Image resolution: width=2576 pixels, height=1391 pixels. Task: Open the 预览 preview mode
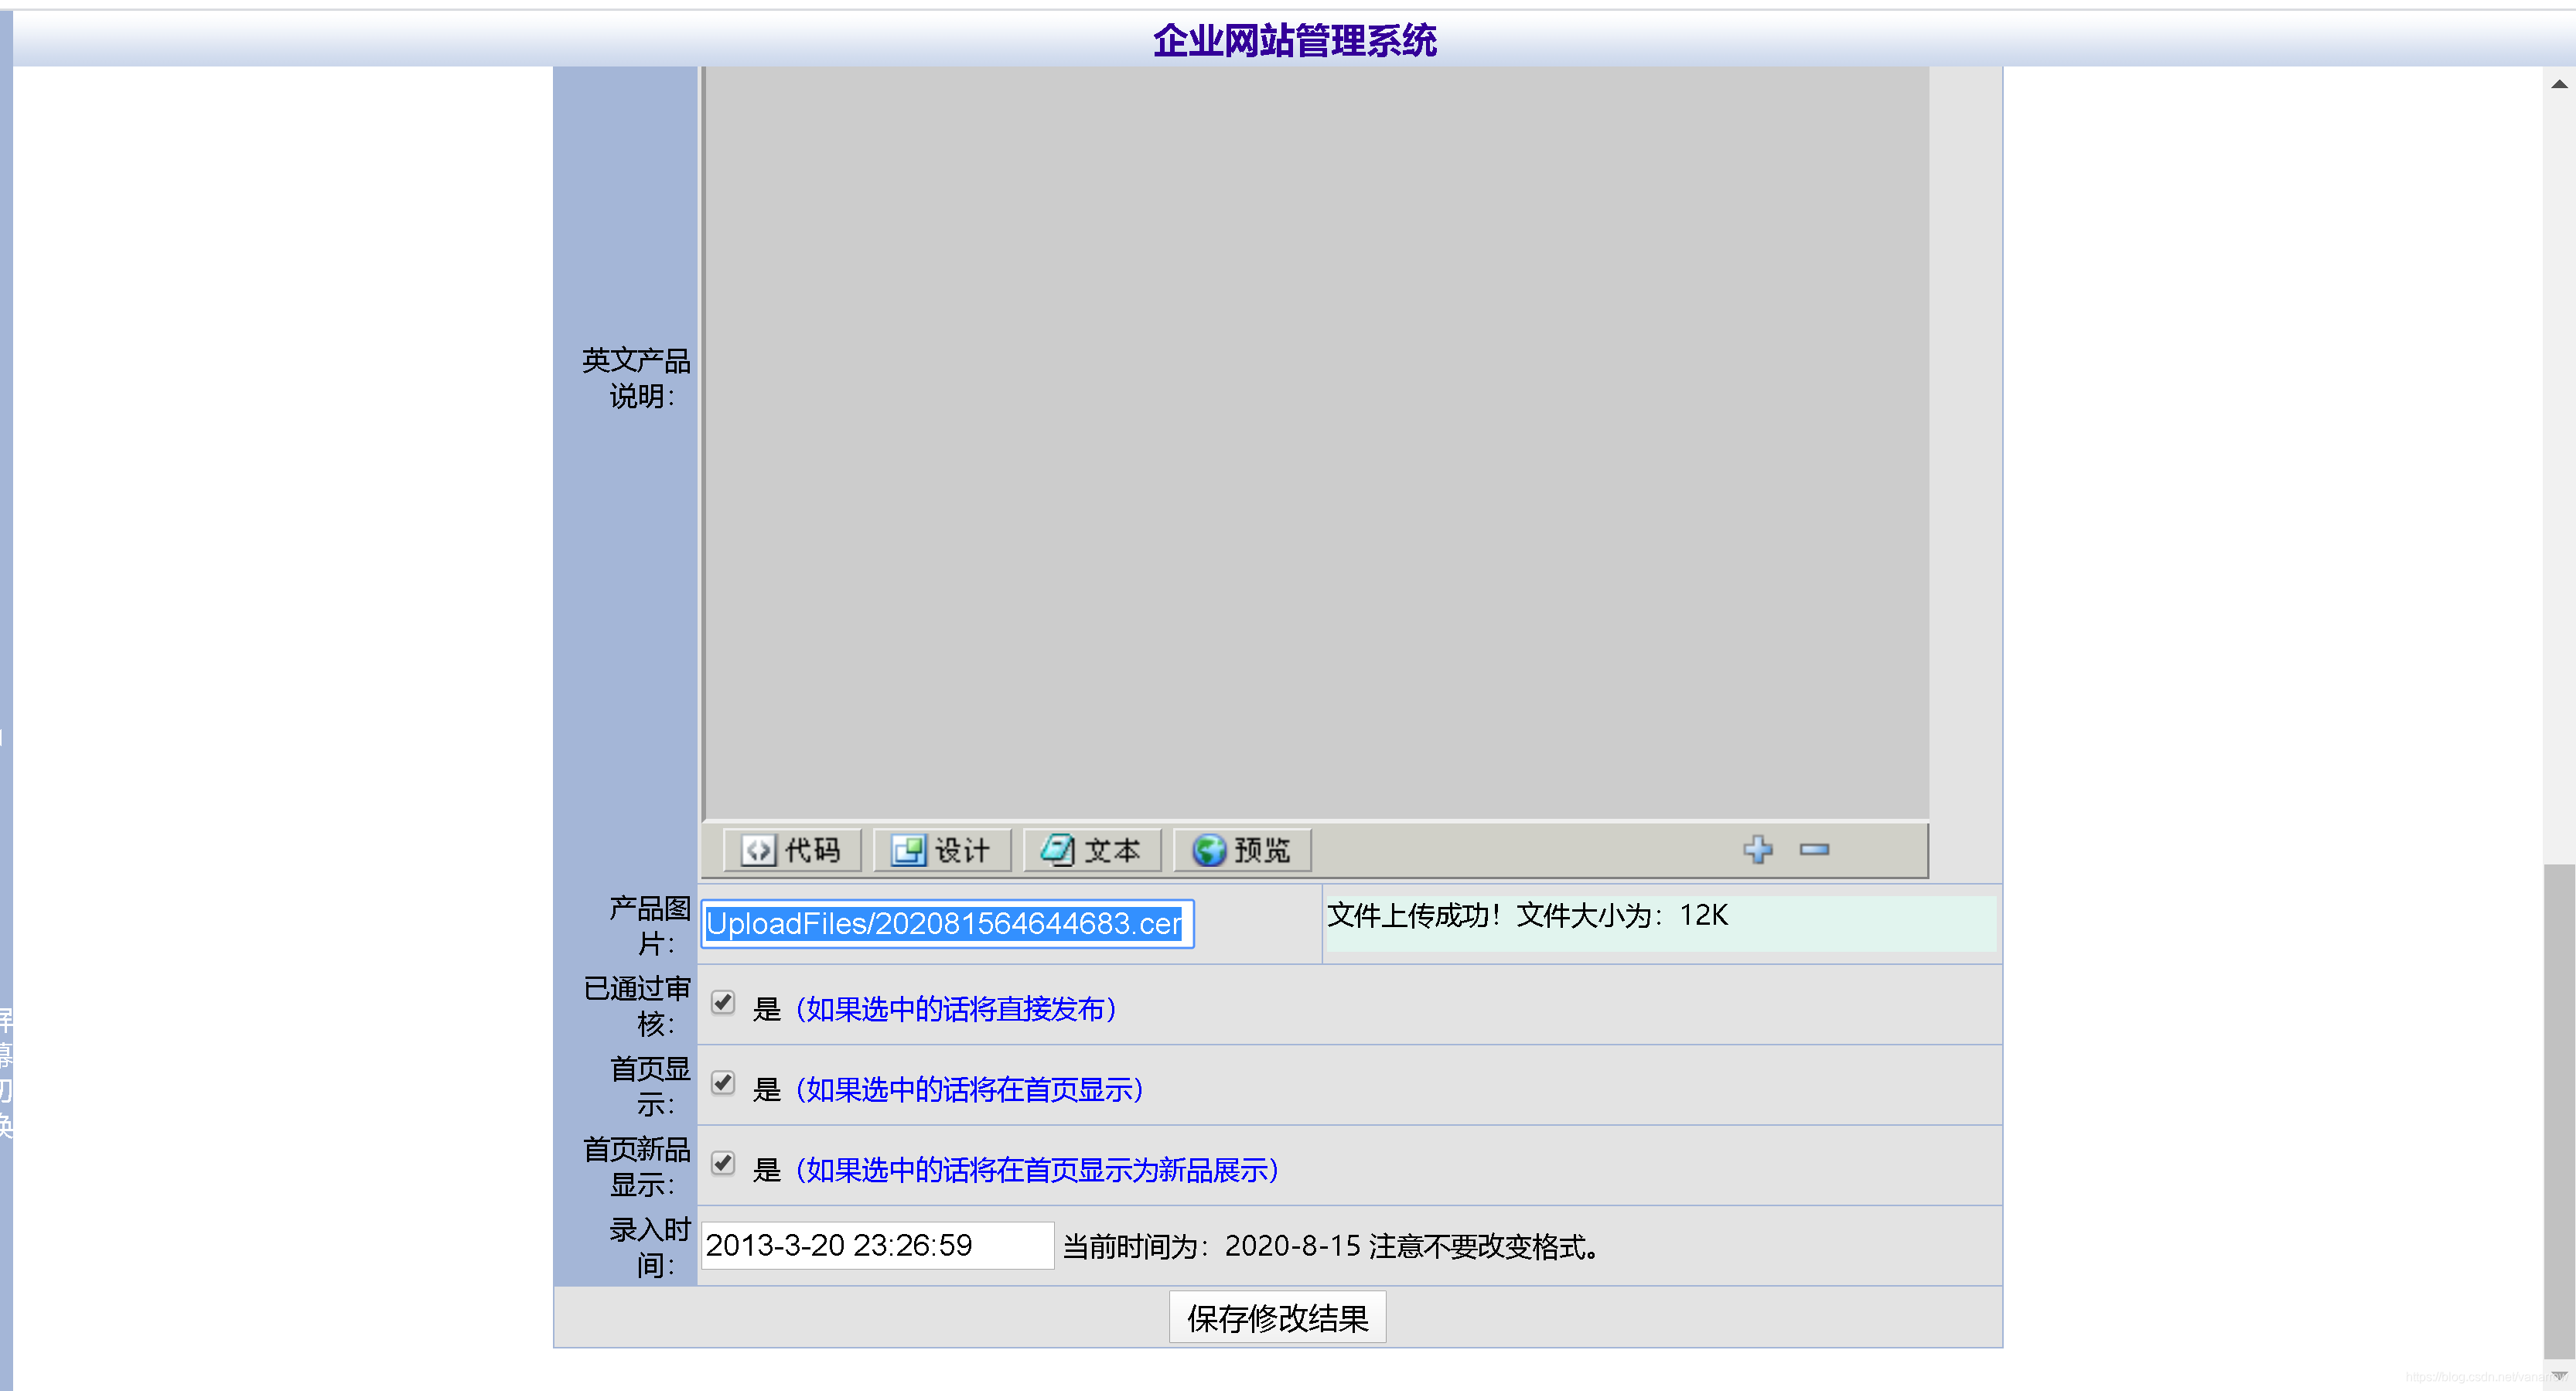tap(1242, 850)
